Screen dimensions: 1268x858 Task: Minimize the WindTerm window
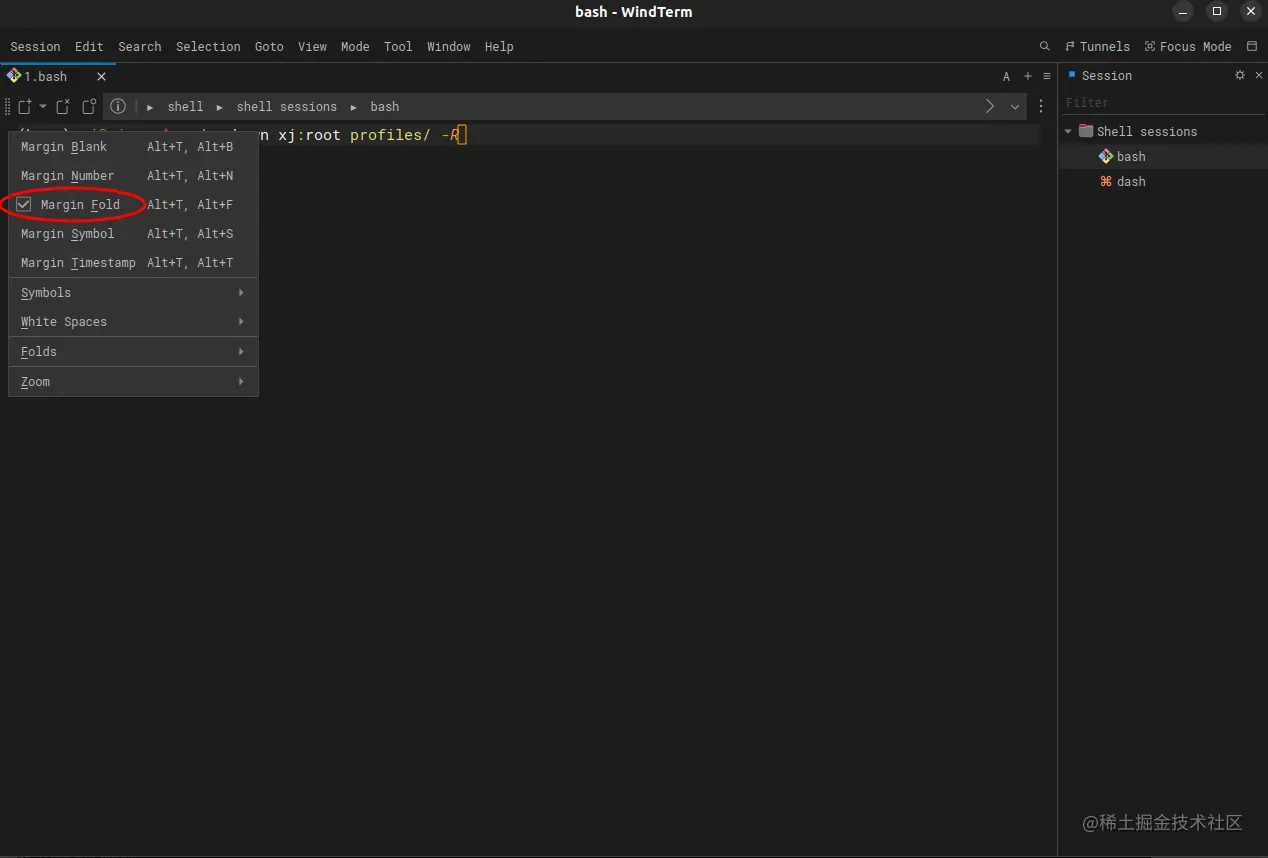point(1184,12)
